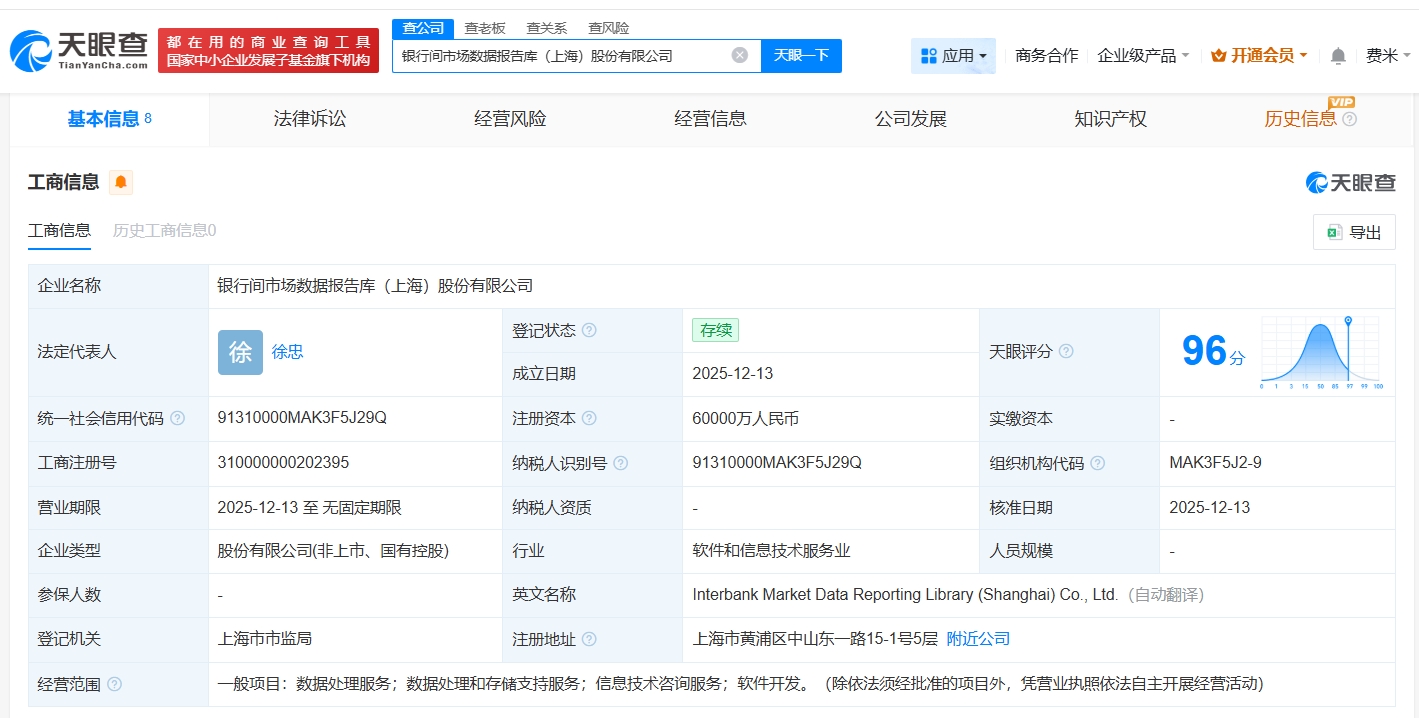Image resolution: width=1419 pixels, height=718 pixels.
Task: Expand the 企业级产品 dropdown
Action: click(1143, 56)
